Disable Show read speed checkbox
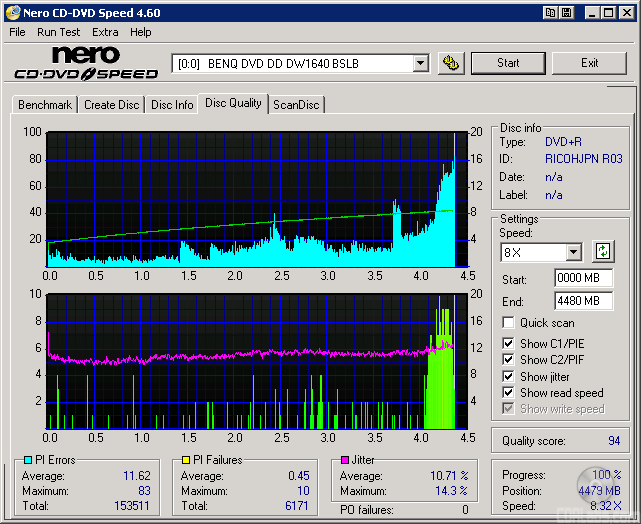The height and width of the screenshot is (524, 641). (x=509, y=393)
